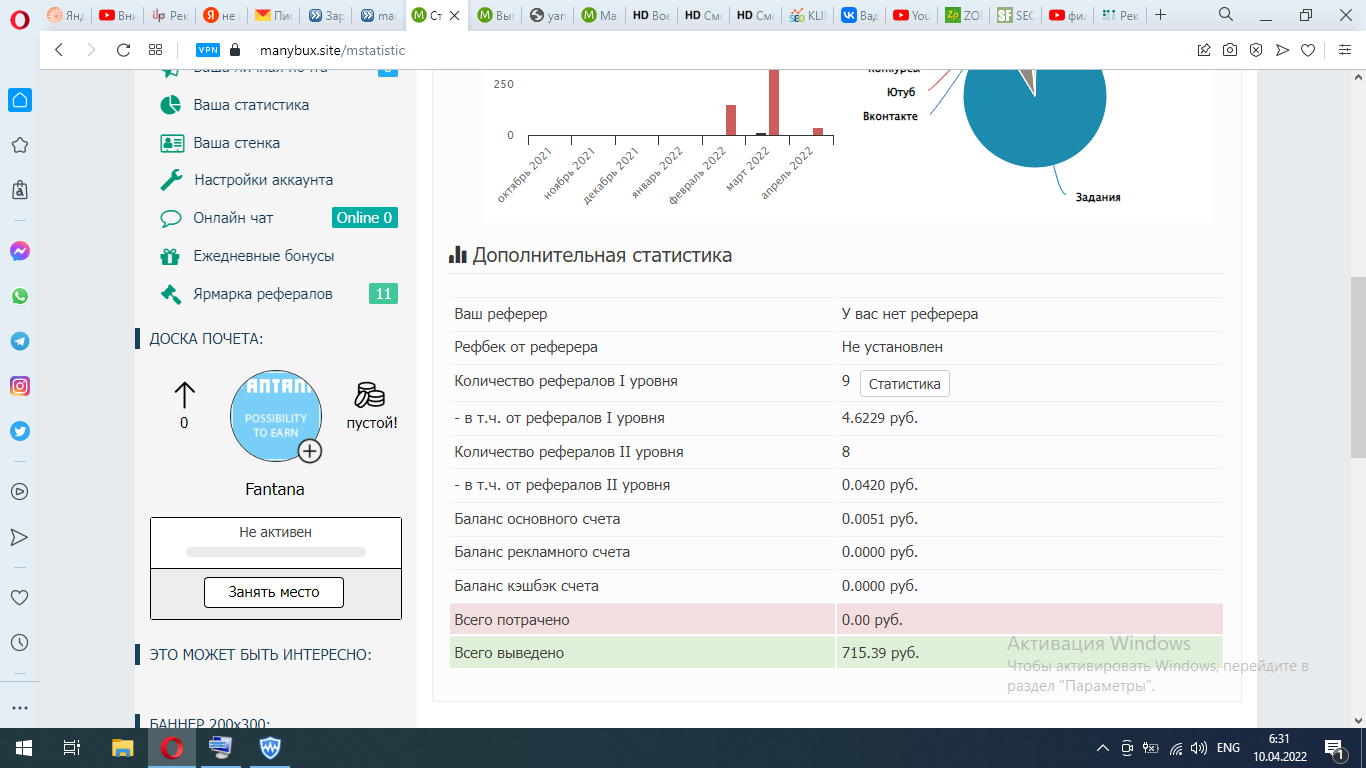Click the plus icon on Fantana avatar
Image resolution: width=1366 pixels, height=768 pixels.
click(310, 451)
